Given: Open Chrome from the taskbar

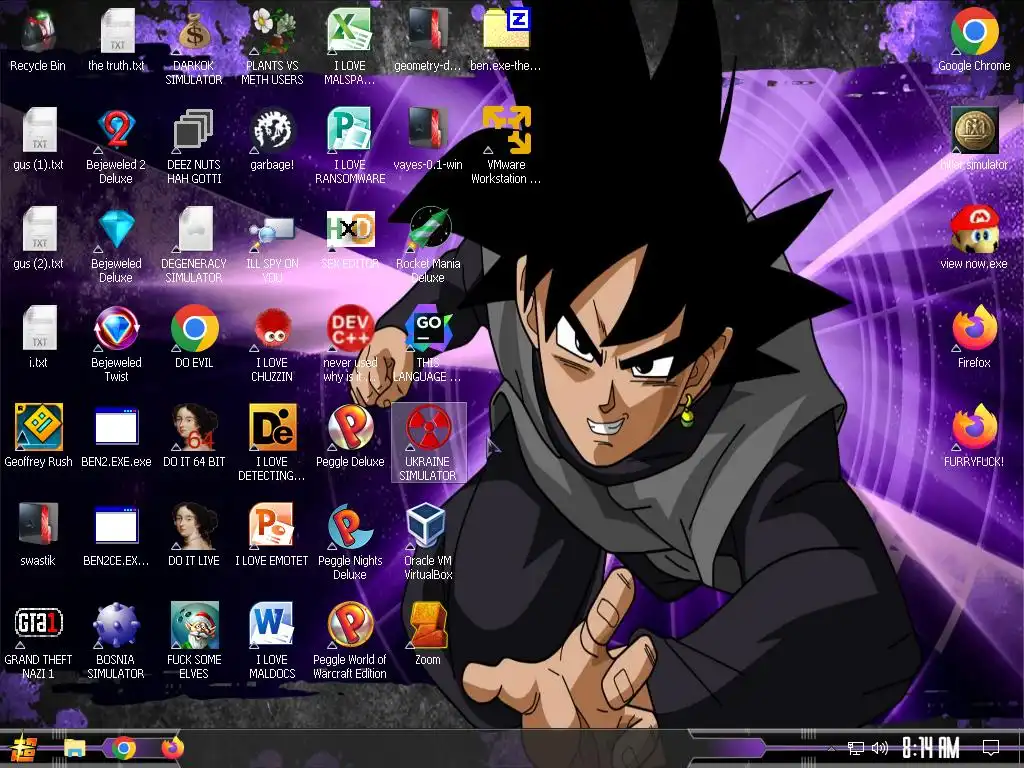Looking at the screenshot, I should [124, 748].
